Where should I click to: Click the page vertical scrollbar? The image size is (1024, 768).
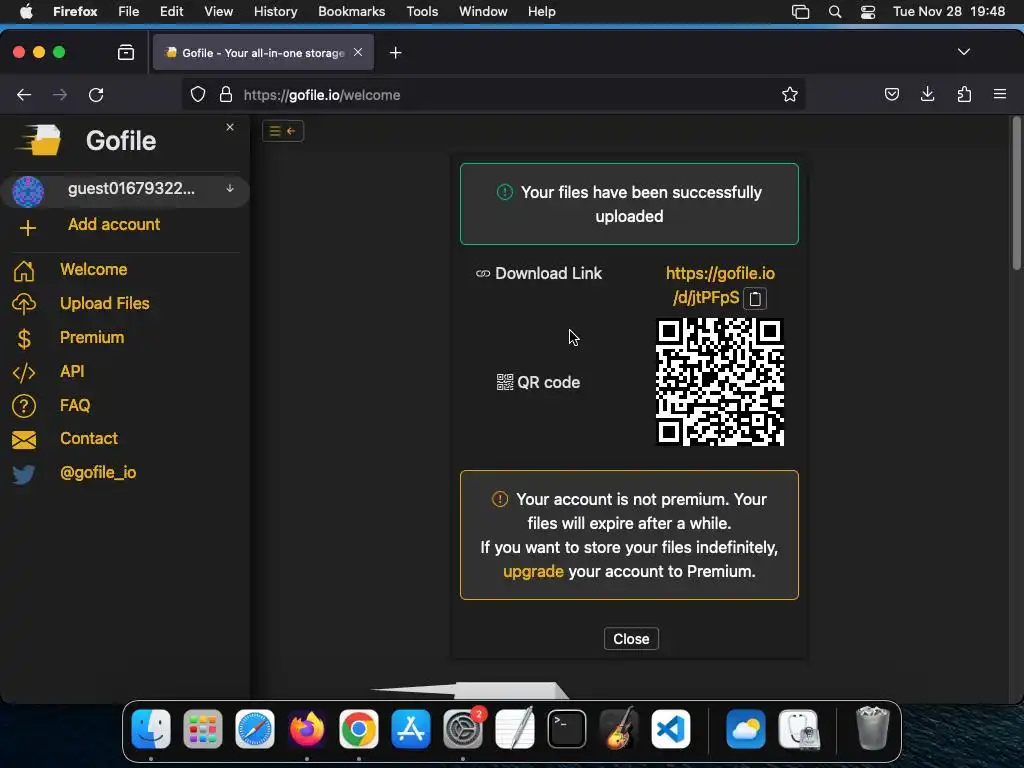[1016, 193]
